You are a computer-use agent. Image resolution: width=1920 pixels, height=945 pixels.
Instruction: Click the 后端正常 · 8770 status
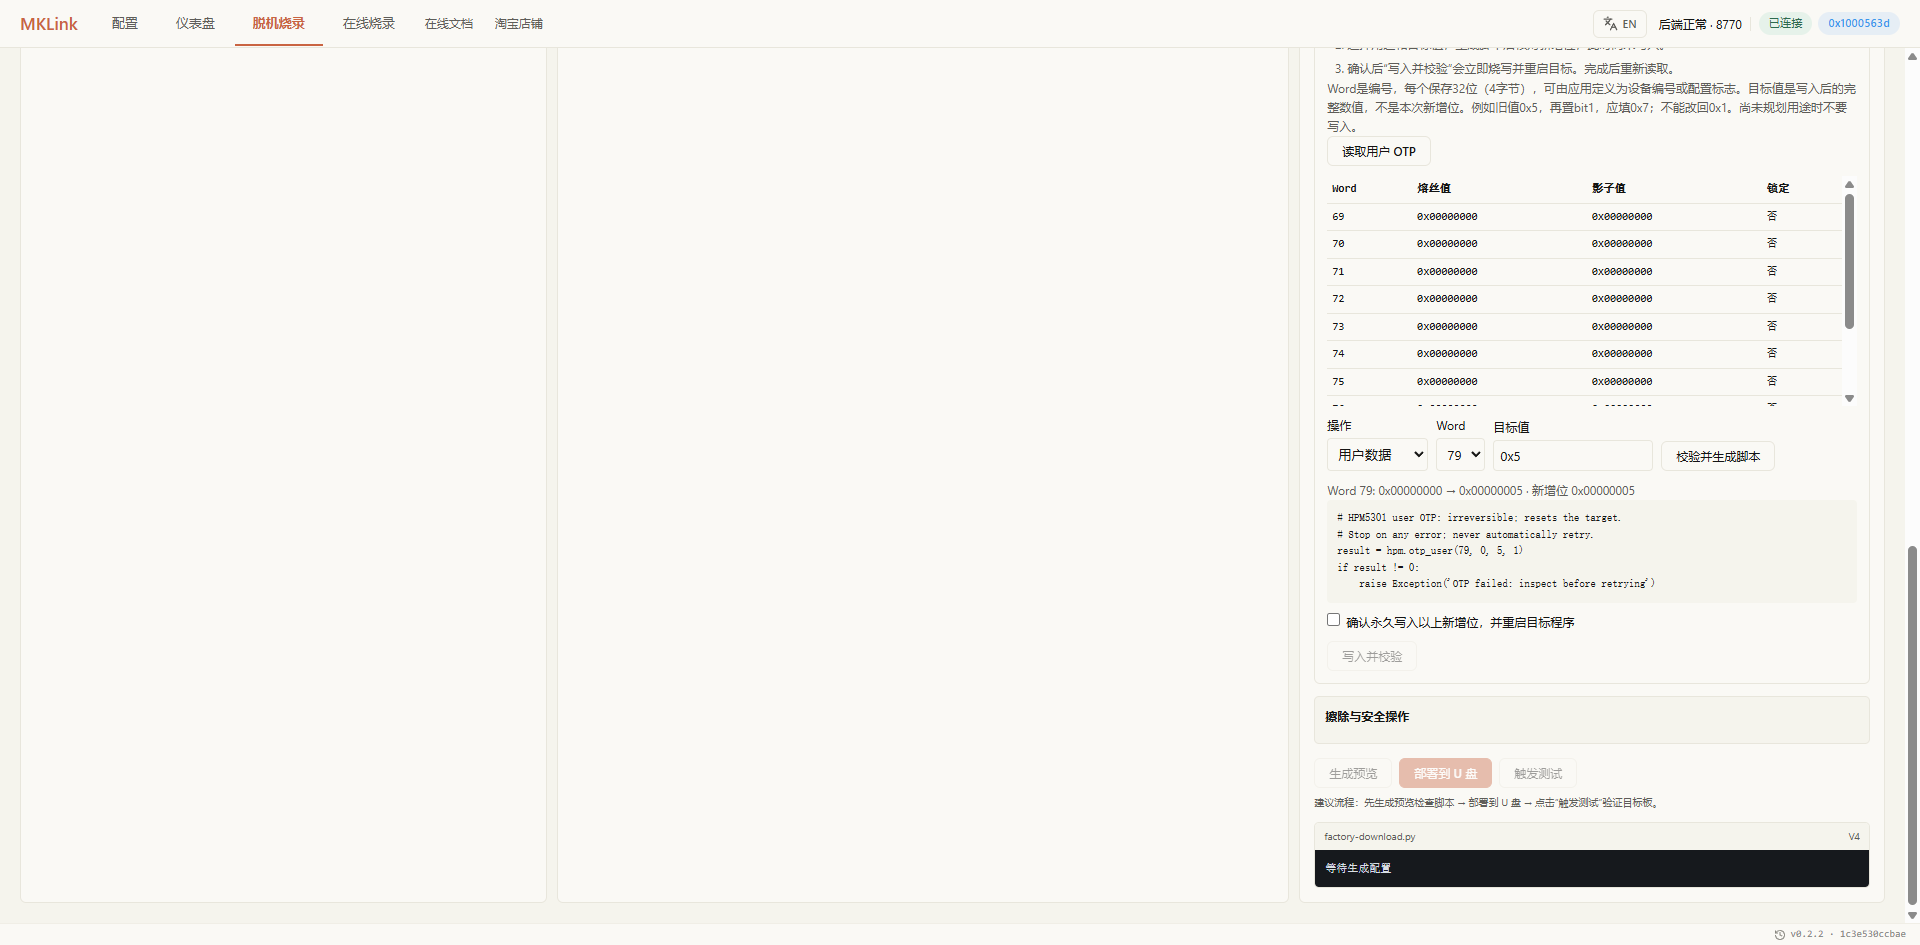point(1700,24)
